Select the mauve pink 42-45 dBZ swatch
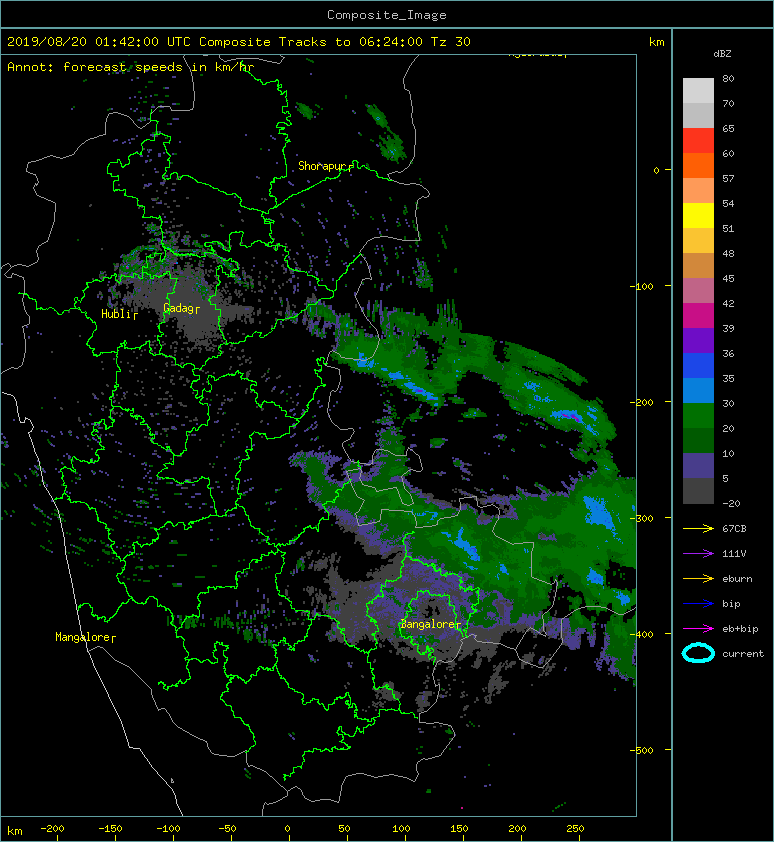The width and height of the screenshot is (774, 842). 698,291
